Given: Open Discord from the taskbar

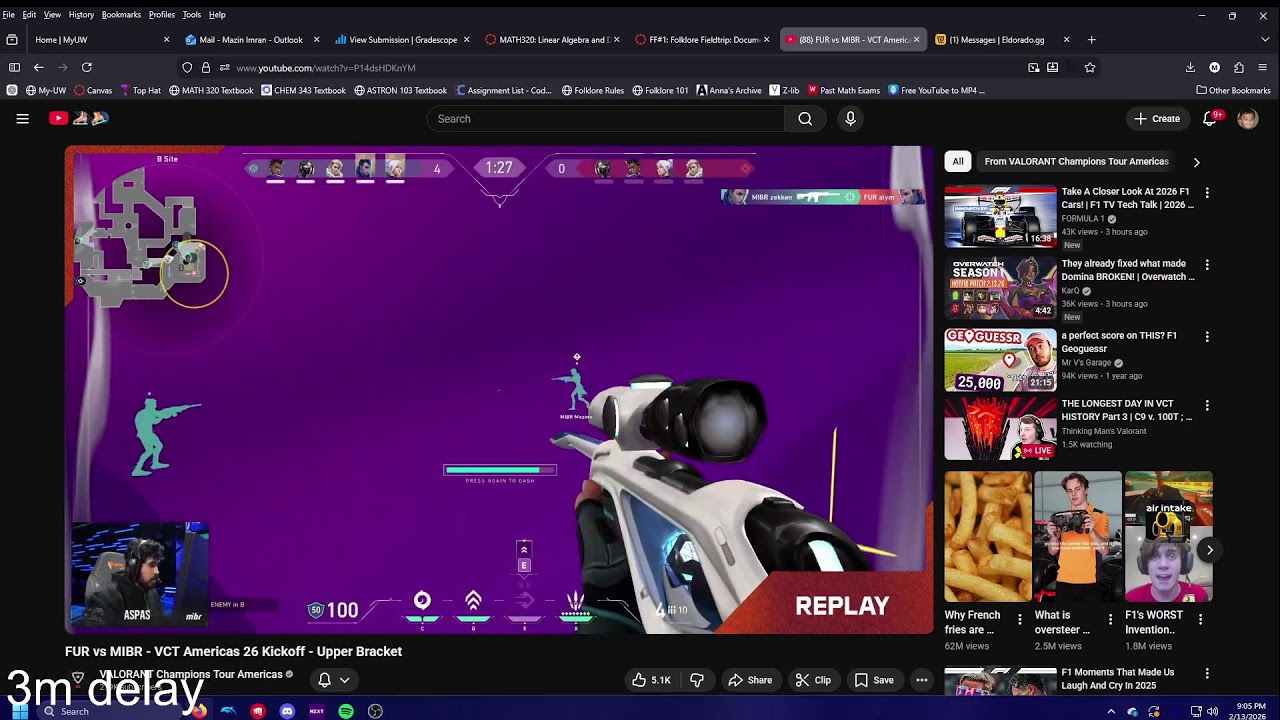Looking at the screenshot, I should pos(287,711).
